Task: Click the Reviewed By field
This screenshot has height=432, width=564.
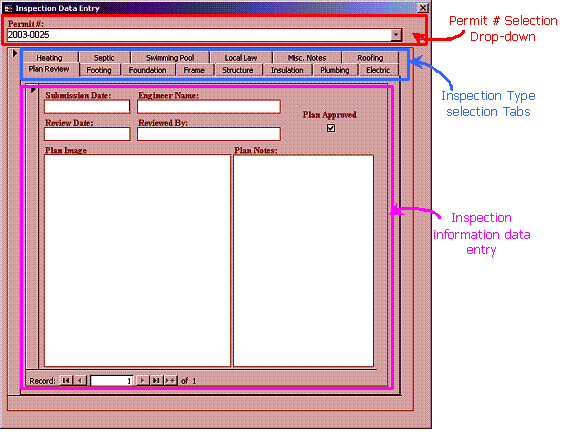Action: (x=210, y=135)
